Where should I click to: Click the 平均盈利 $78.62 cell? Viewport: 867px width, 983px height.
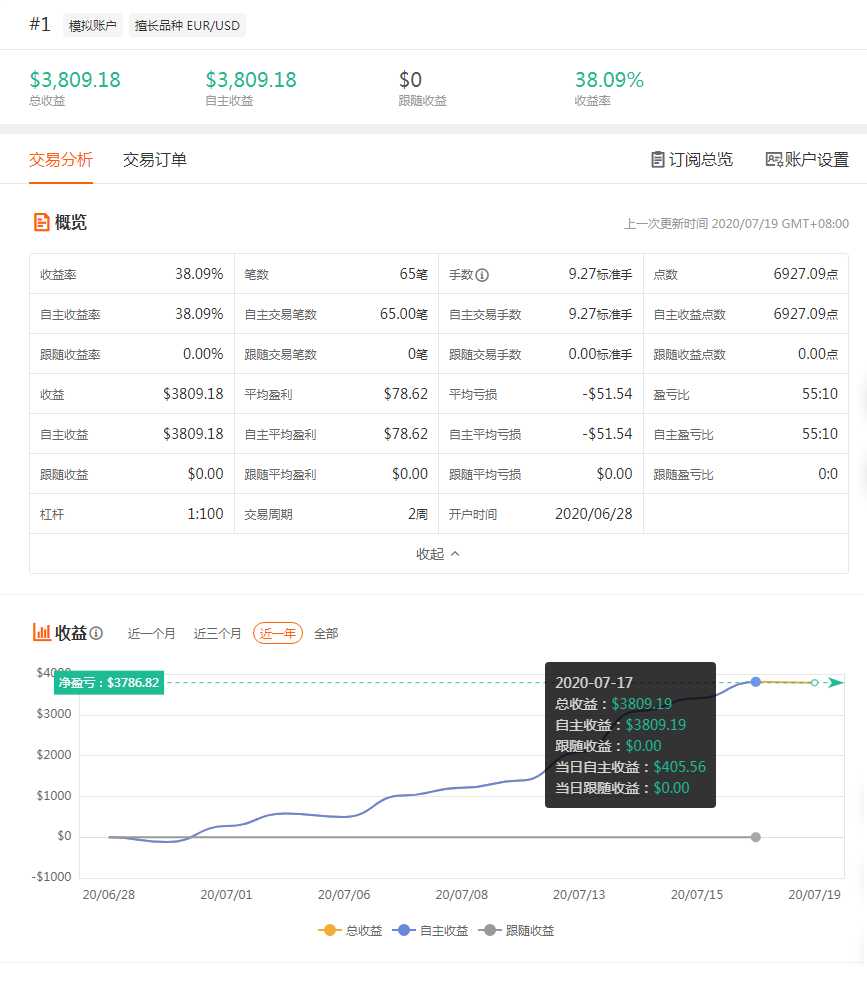pyautogui.click(x=337, y=394)
